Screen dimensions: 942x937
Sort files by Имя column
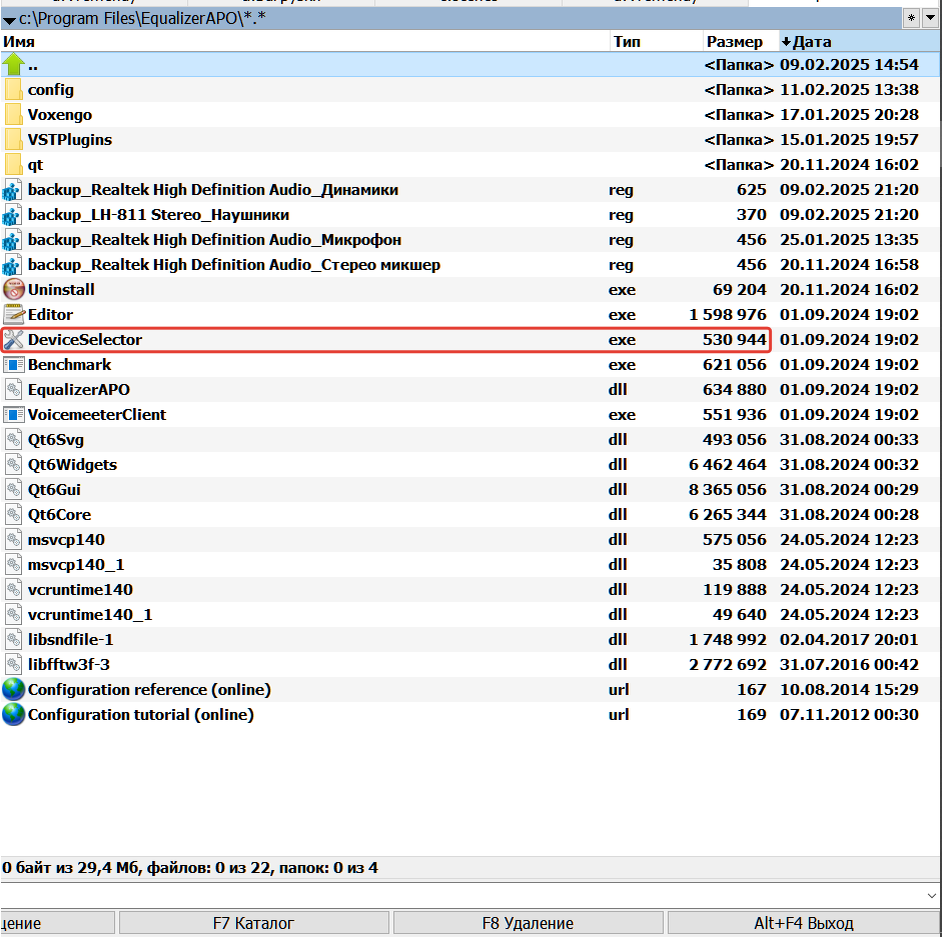tap(305, 41)
